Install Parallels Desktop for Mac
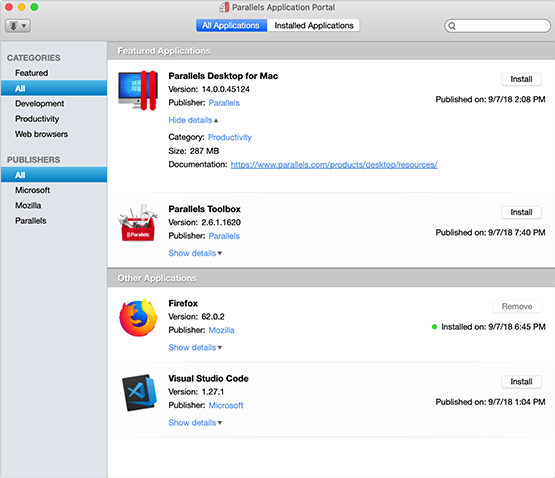 coord(521,79)
